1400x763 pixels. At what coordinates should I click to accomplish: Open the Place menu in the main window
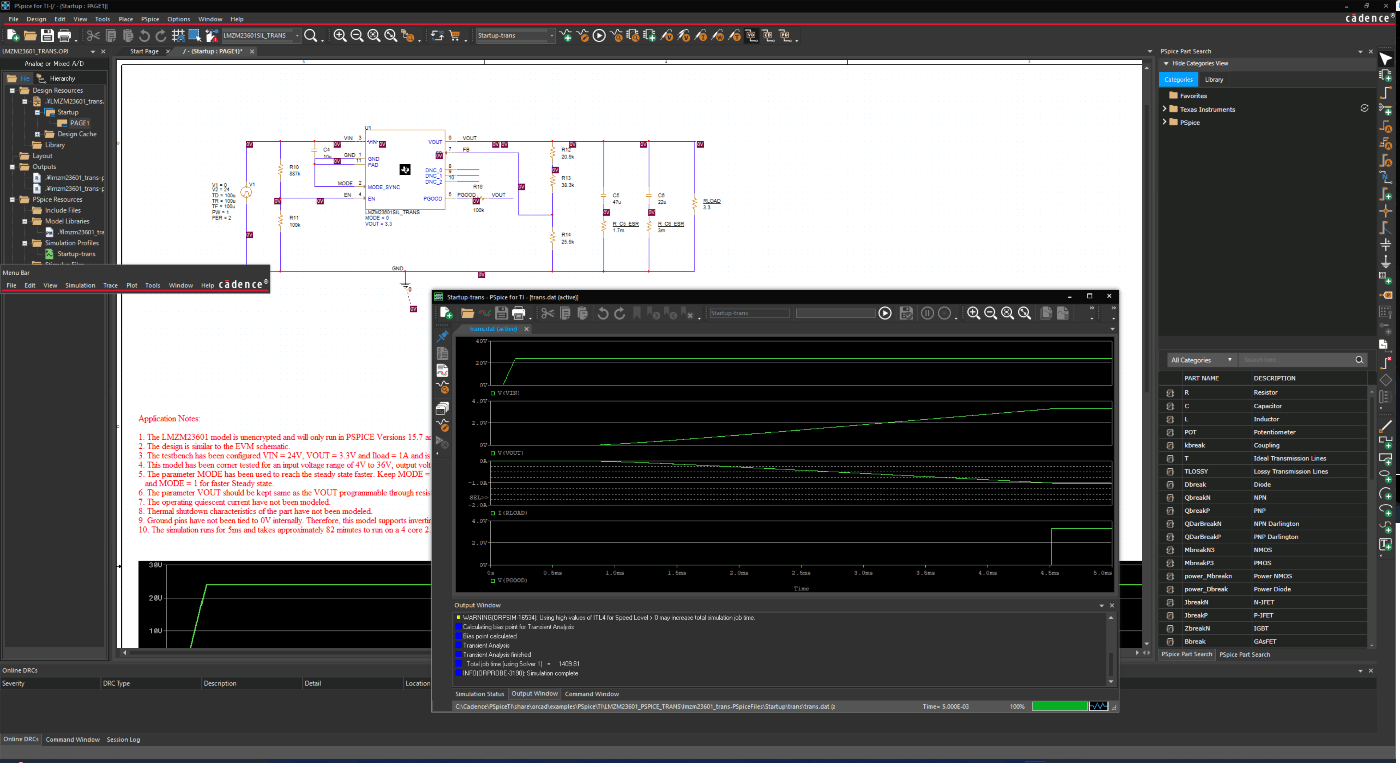(x=126, y=19)
